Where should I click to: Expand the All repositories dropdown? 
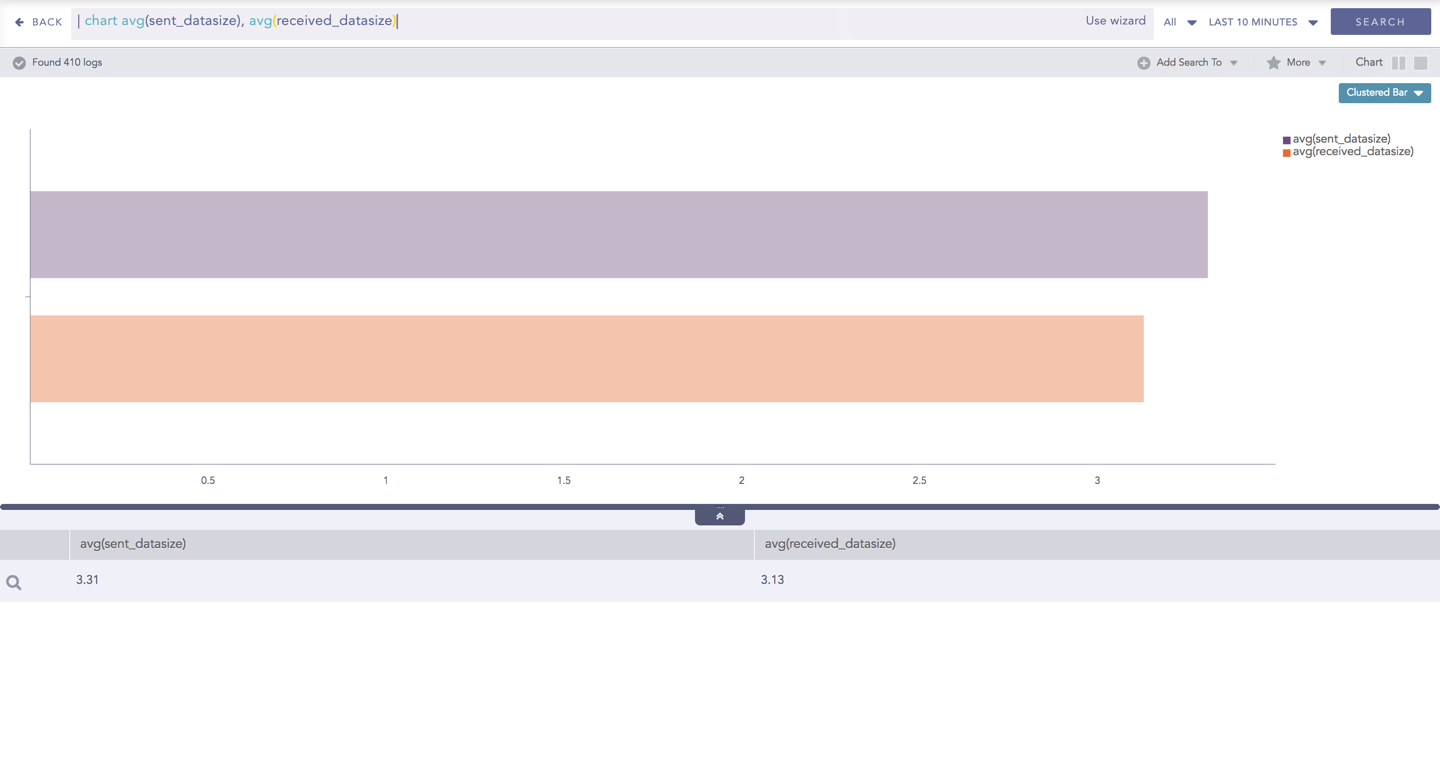[1179, 22]
